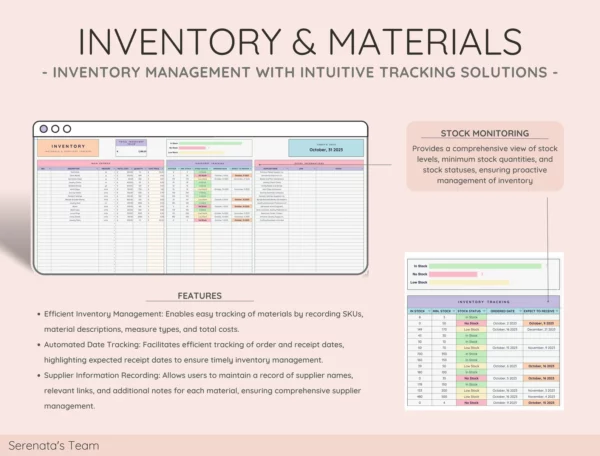
Task: Click the 'October, 31 2025' date box
Action: click(326, 148)
